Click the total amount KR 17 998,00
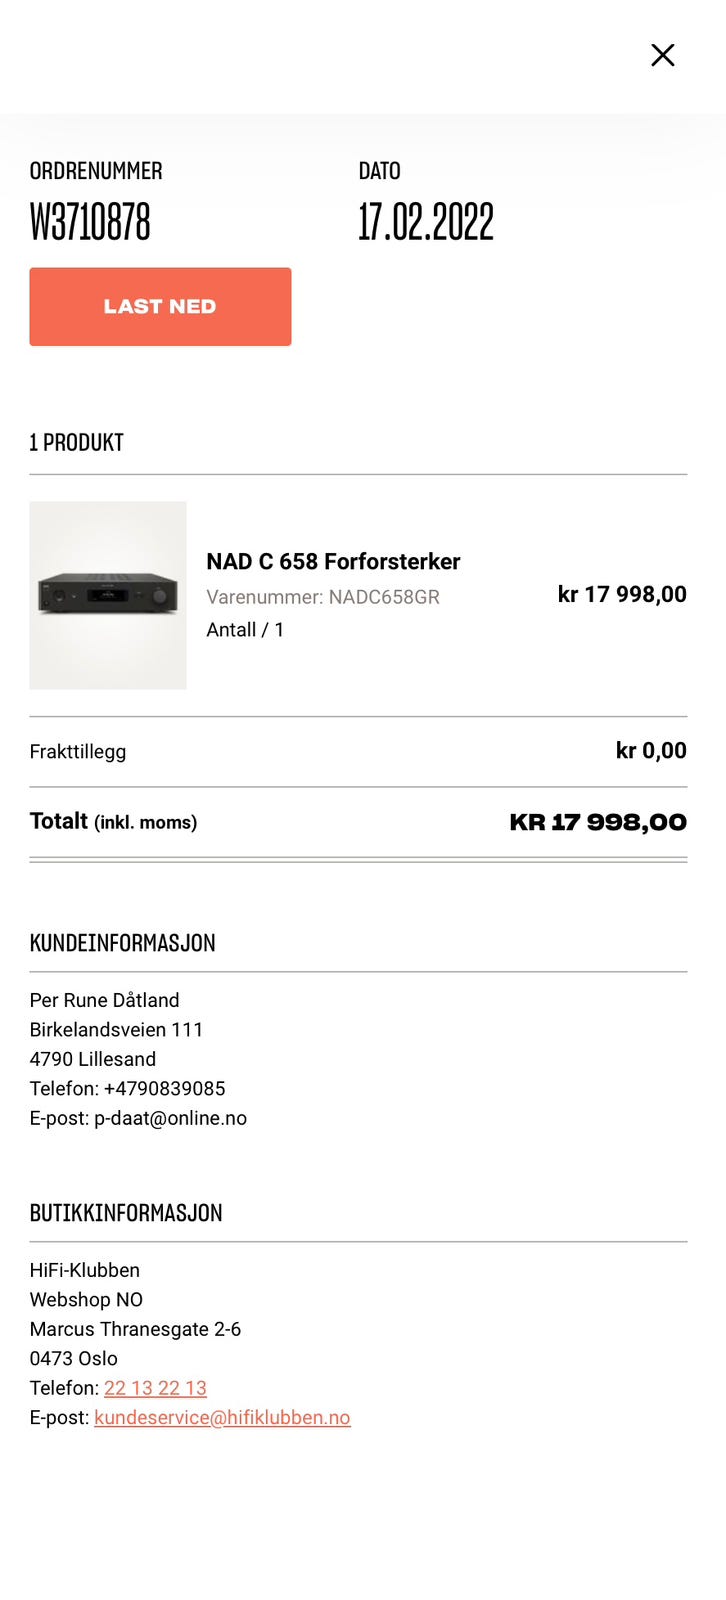This screenshot has height=1600, width=726. [598, 822]
